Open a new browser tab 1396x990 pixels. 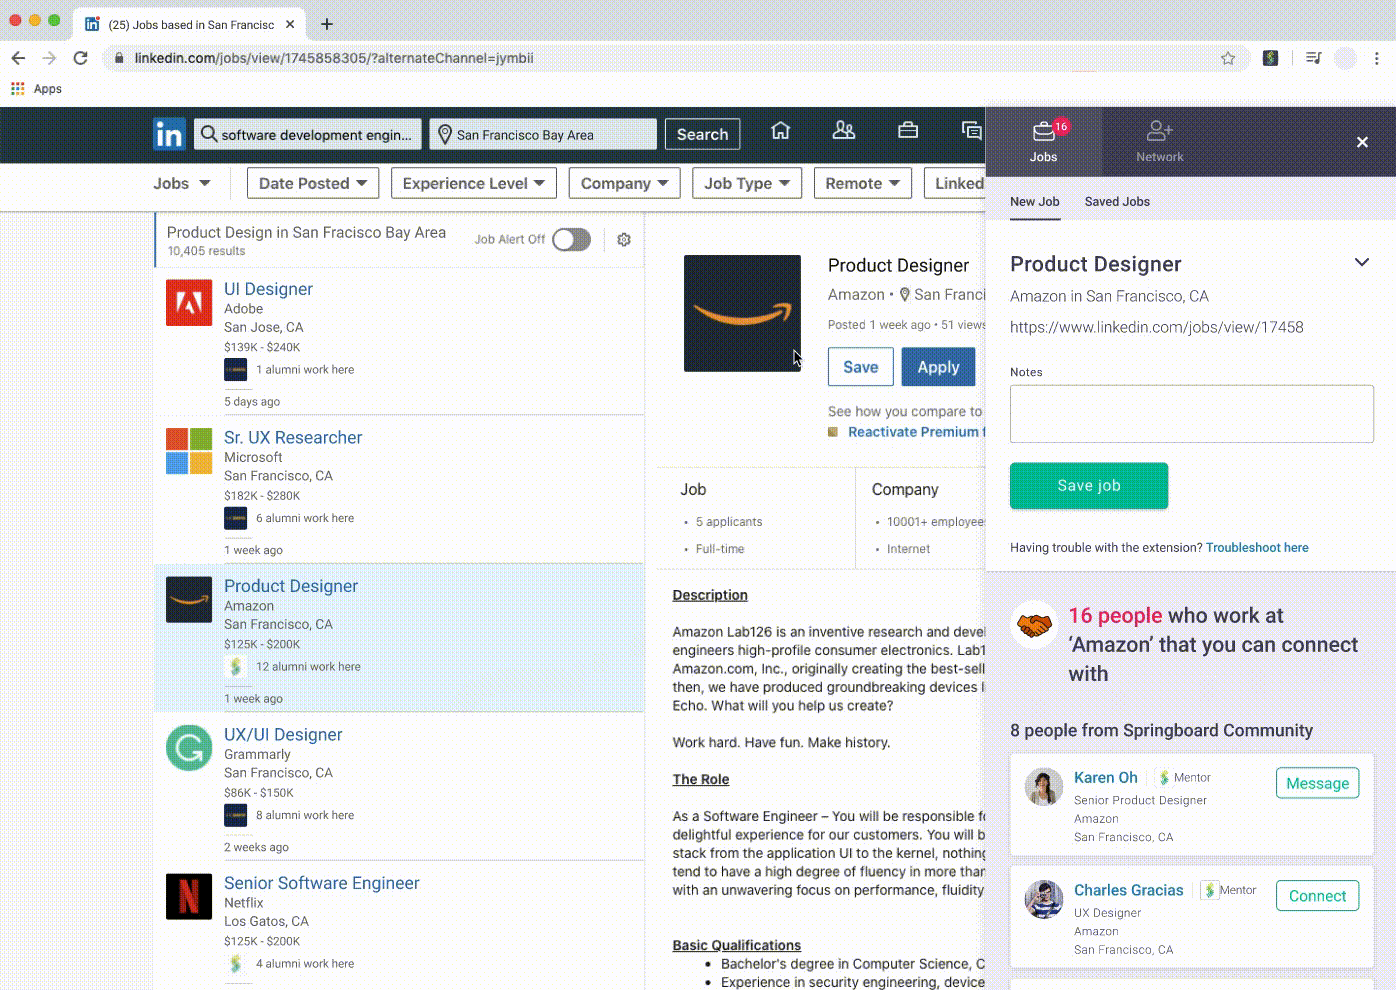click(x=327, y=24)
